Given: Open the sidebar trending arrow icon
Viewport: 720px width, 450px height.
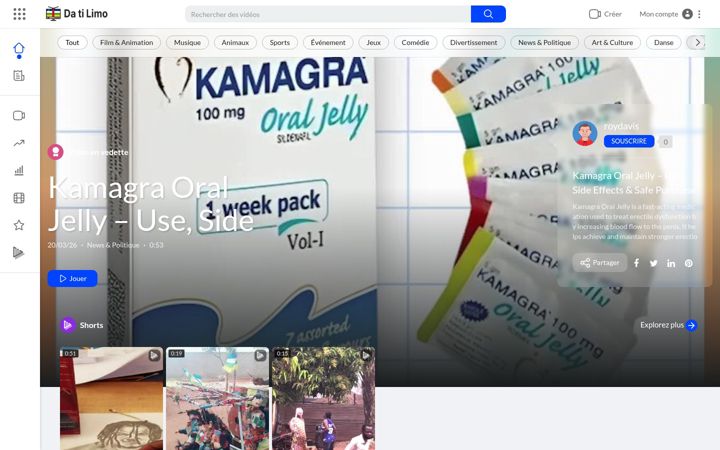Looking at the screenshot, I should click(x=19, y=143).
